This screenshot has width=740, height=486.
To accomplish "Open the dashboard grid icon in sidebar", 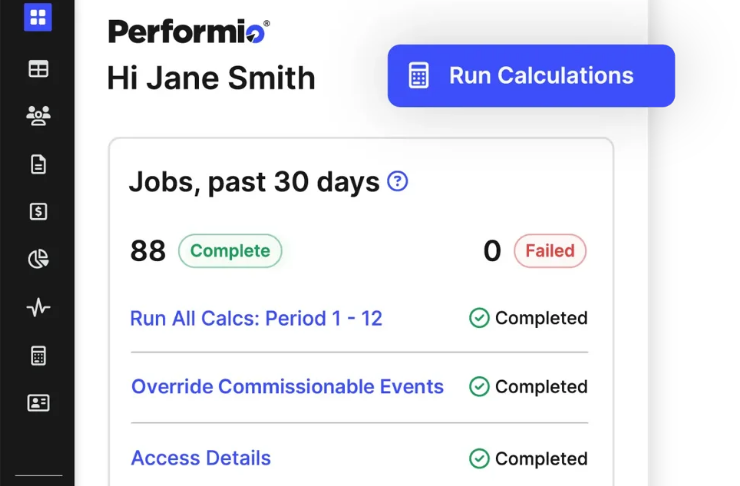I will tap(38, 17).
